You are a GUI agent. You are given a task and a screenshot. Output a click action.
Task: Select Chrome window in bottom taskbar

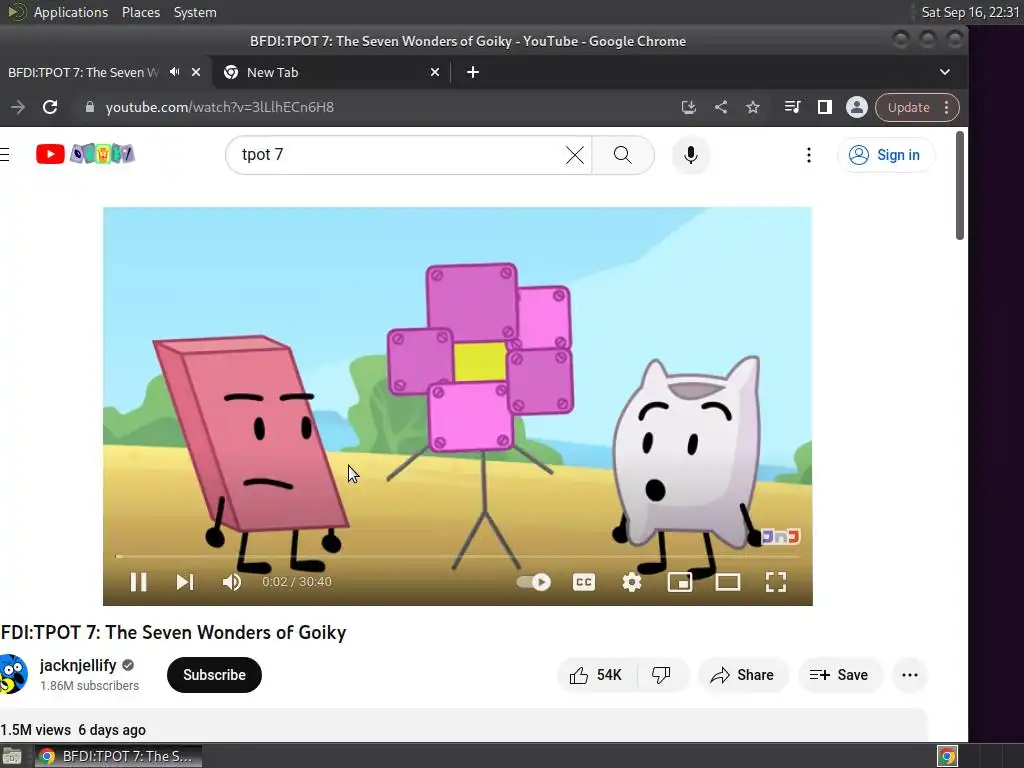[118, 756]
